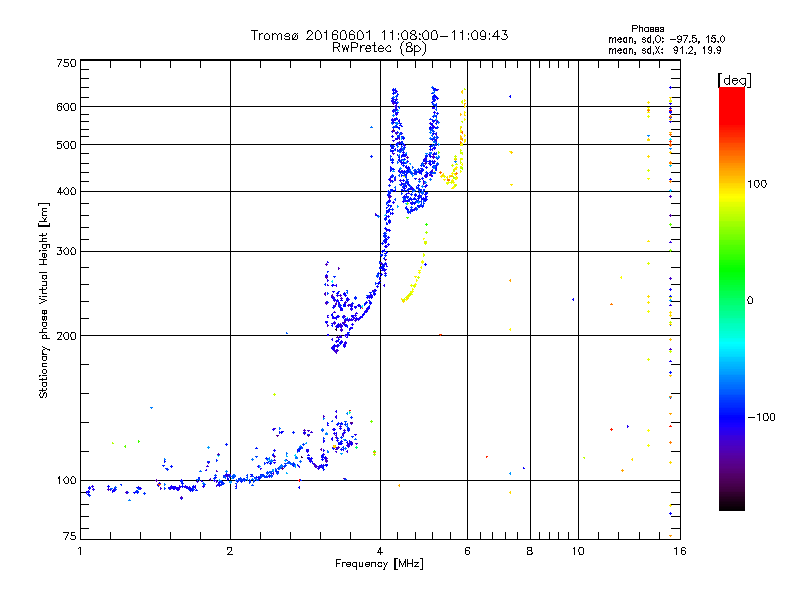
Task: Click the colorbar tick label '100'
Action: click(757, 184)
